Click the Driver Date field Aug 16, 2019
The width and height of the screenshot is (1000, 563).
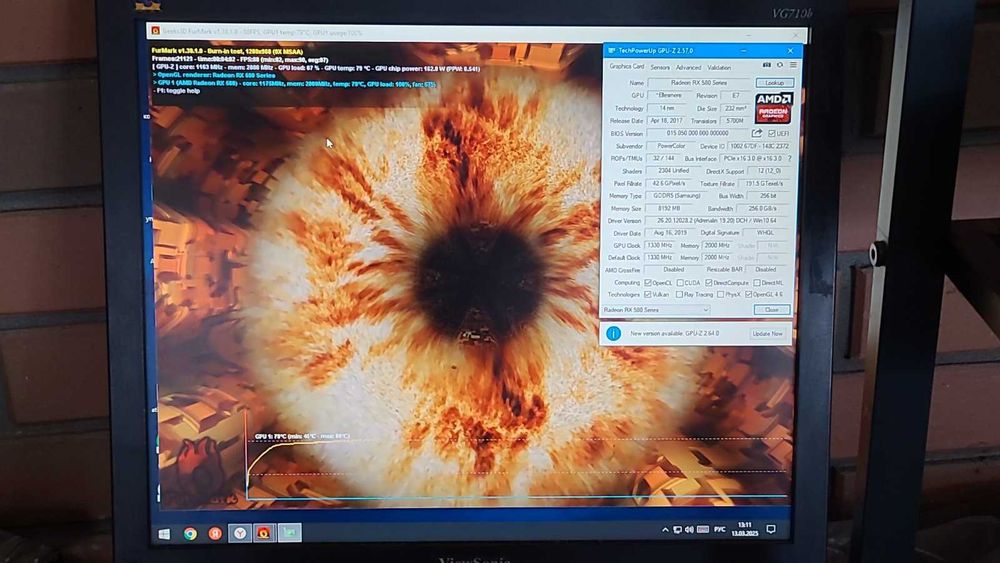coord(670,233)
